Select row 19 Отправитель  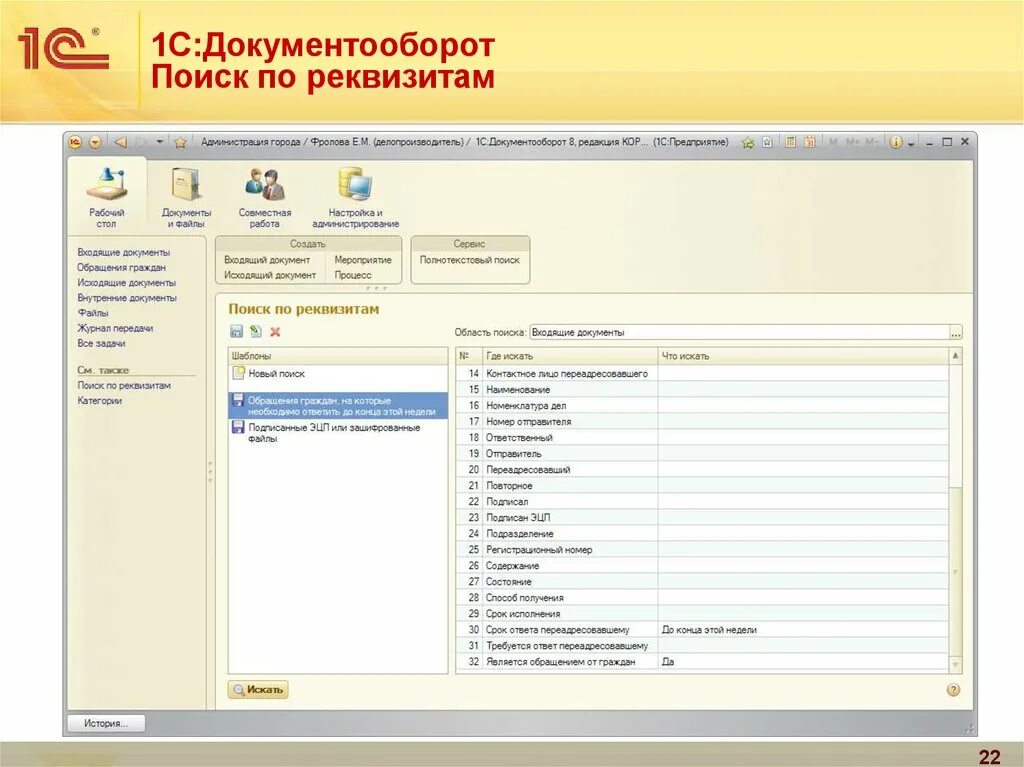point(703,453)
